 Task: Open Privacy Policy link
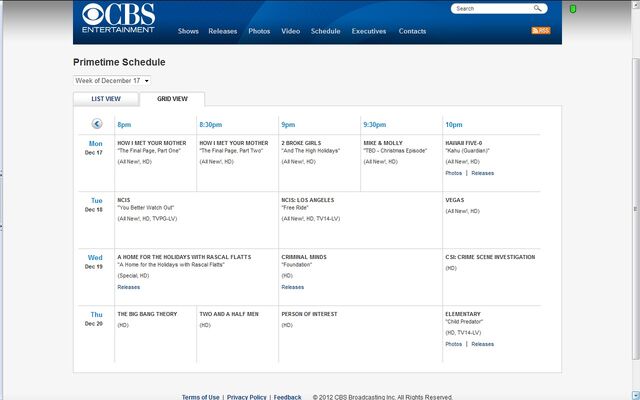point(247,397)
